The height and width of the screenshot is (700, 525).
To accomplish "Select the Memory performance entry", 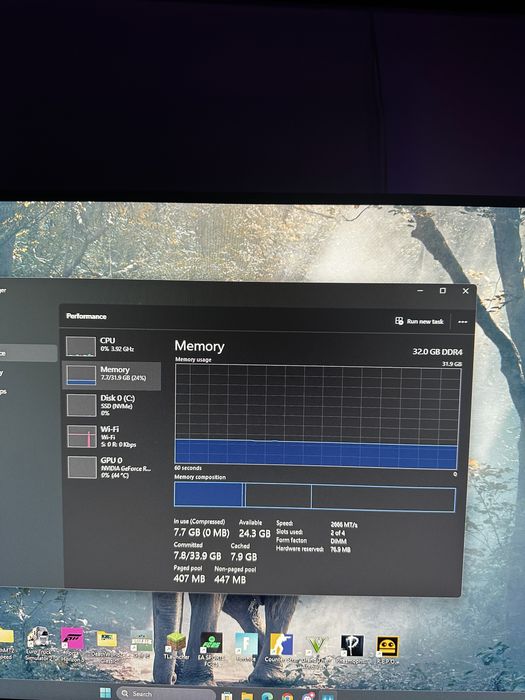I will tap(111, 376).
